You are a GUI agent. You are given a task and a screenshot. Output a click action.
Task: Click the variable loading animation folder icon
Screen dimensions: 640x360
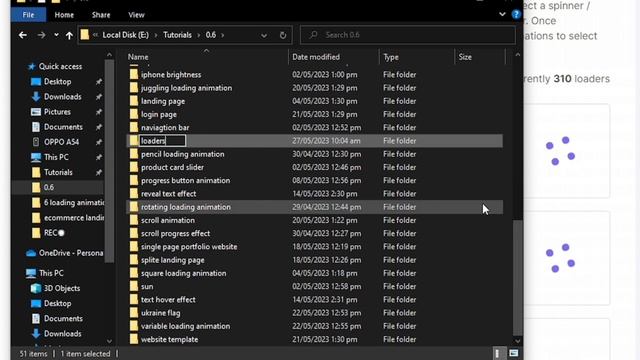(x=134, y=326)
